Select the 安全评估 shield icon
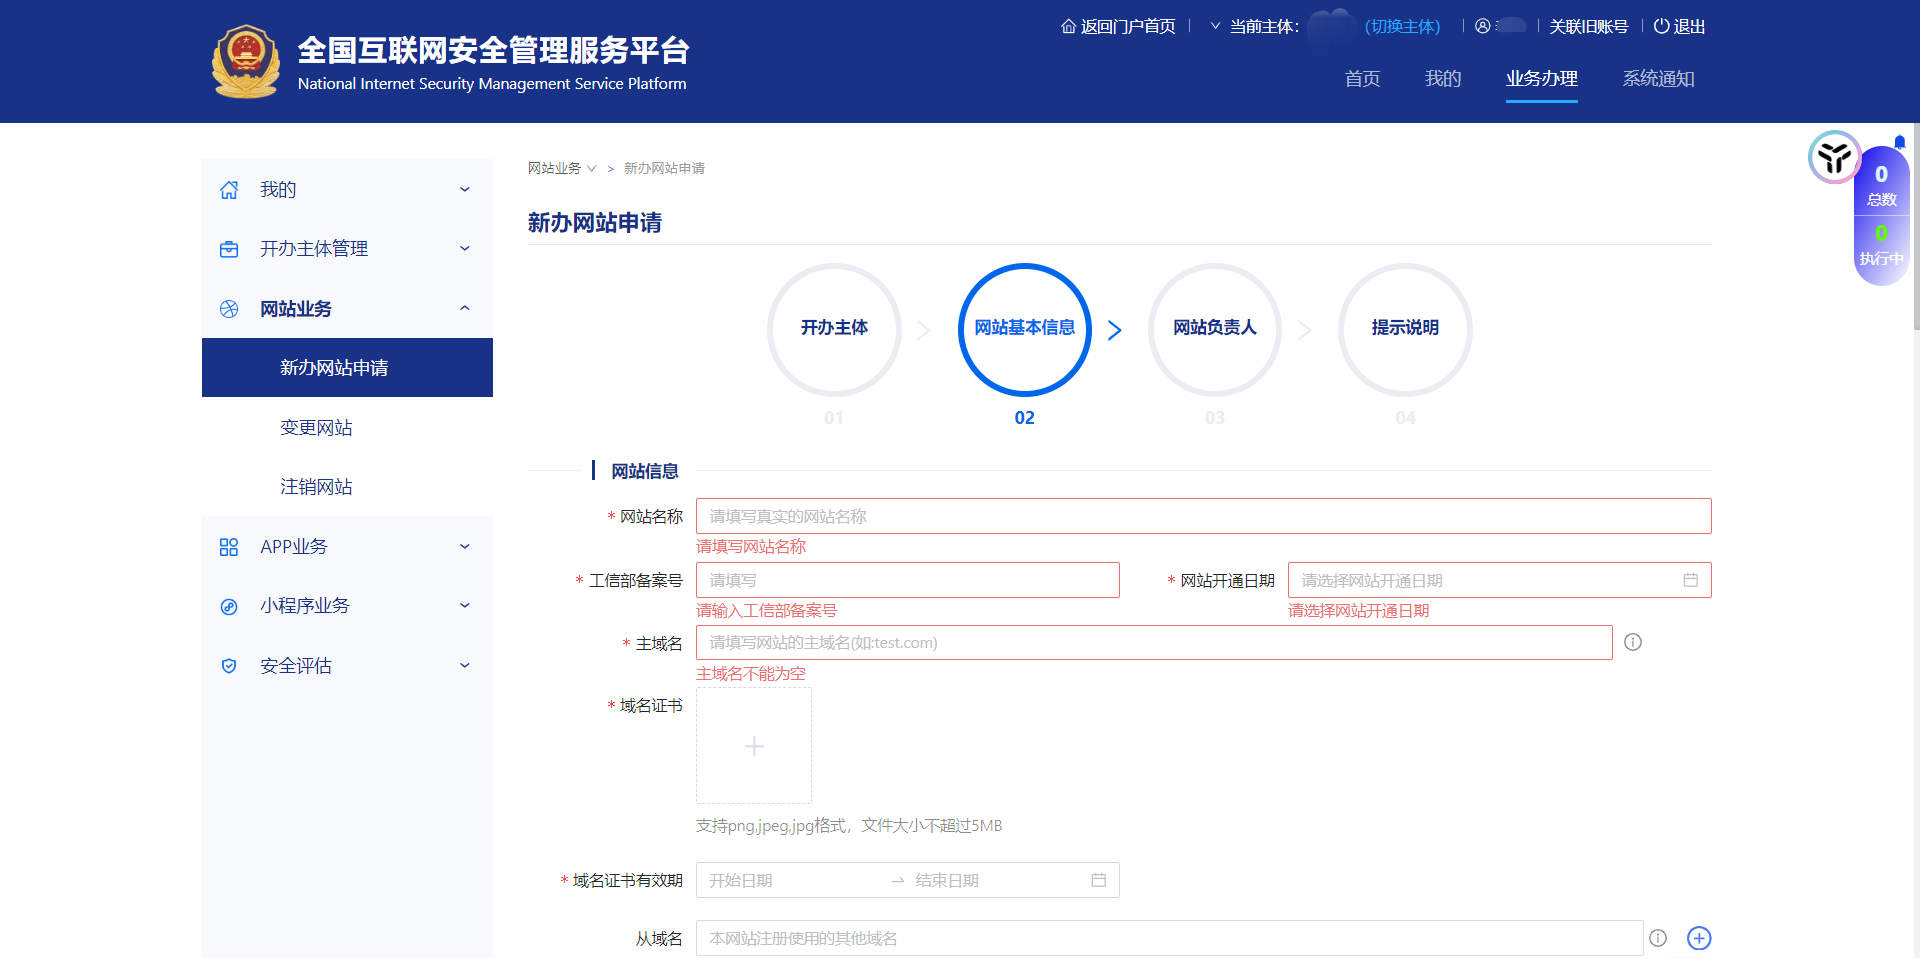Image resolution: width=1920 pixels, height=958 pixels. (229, 665)
